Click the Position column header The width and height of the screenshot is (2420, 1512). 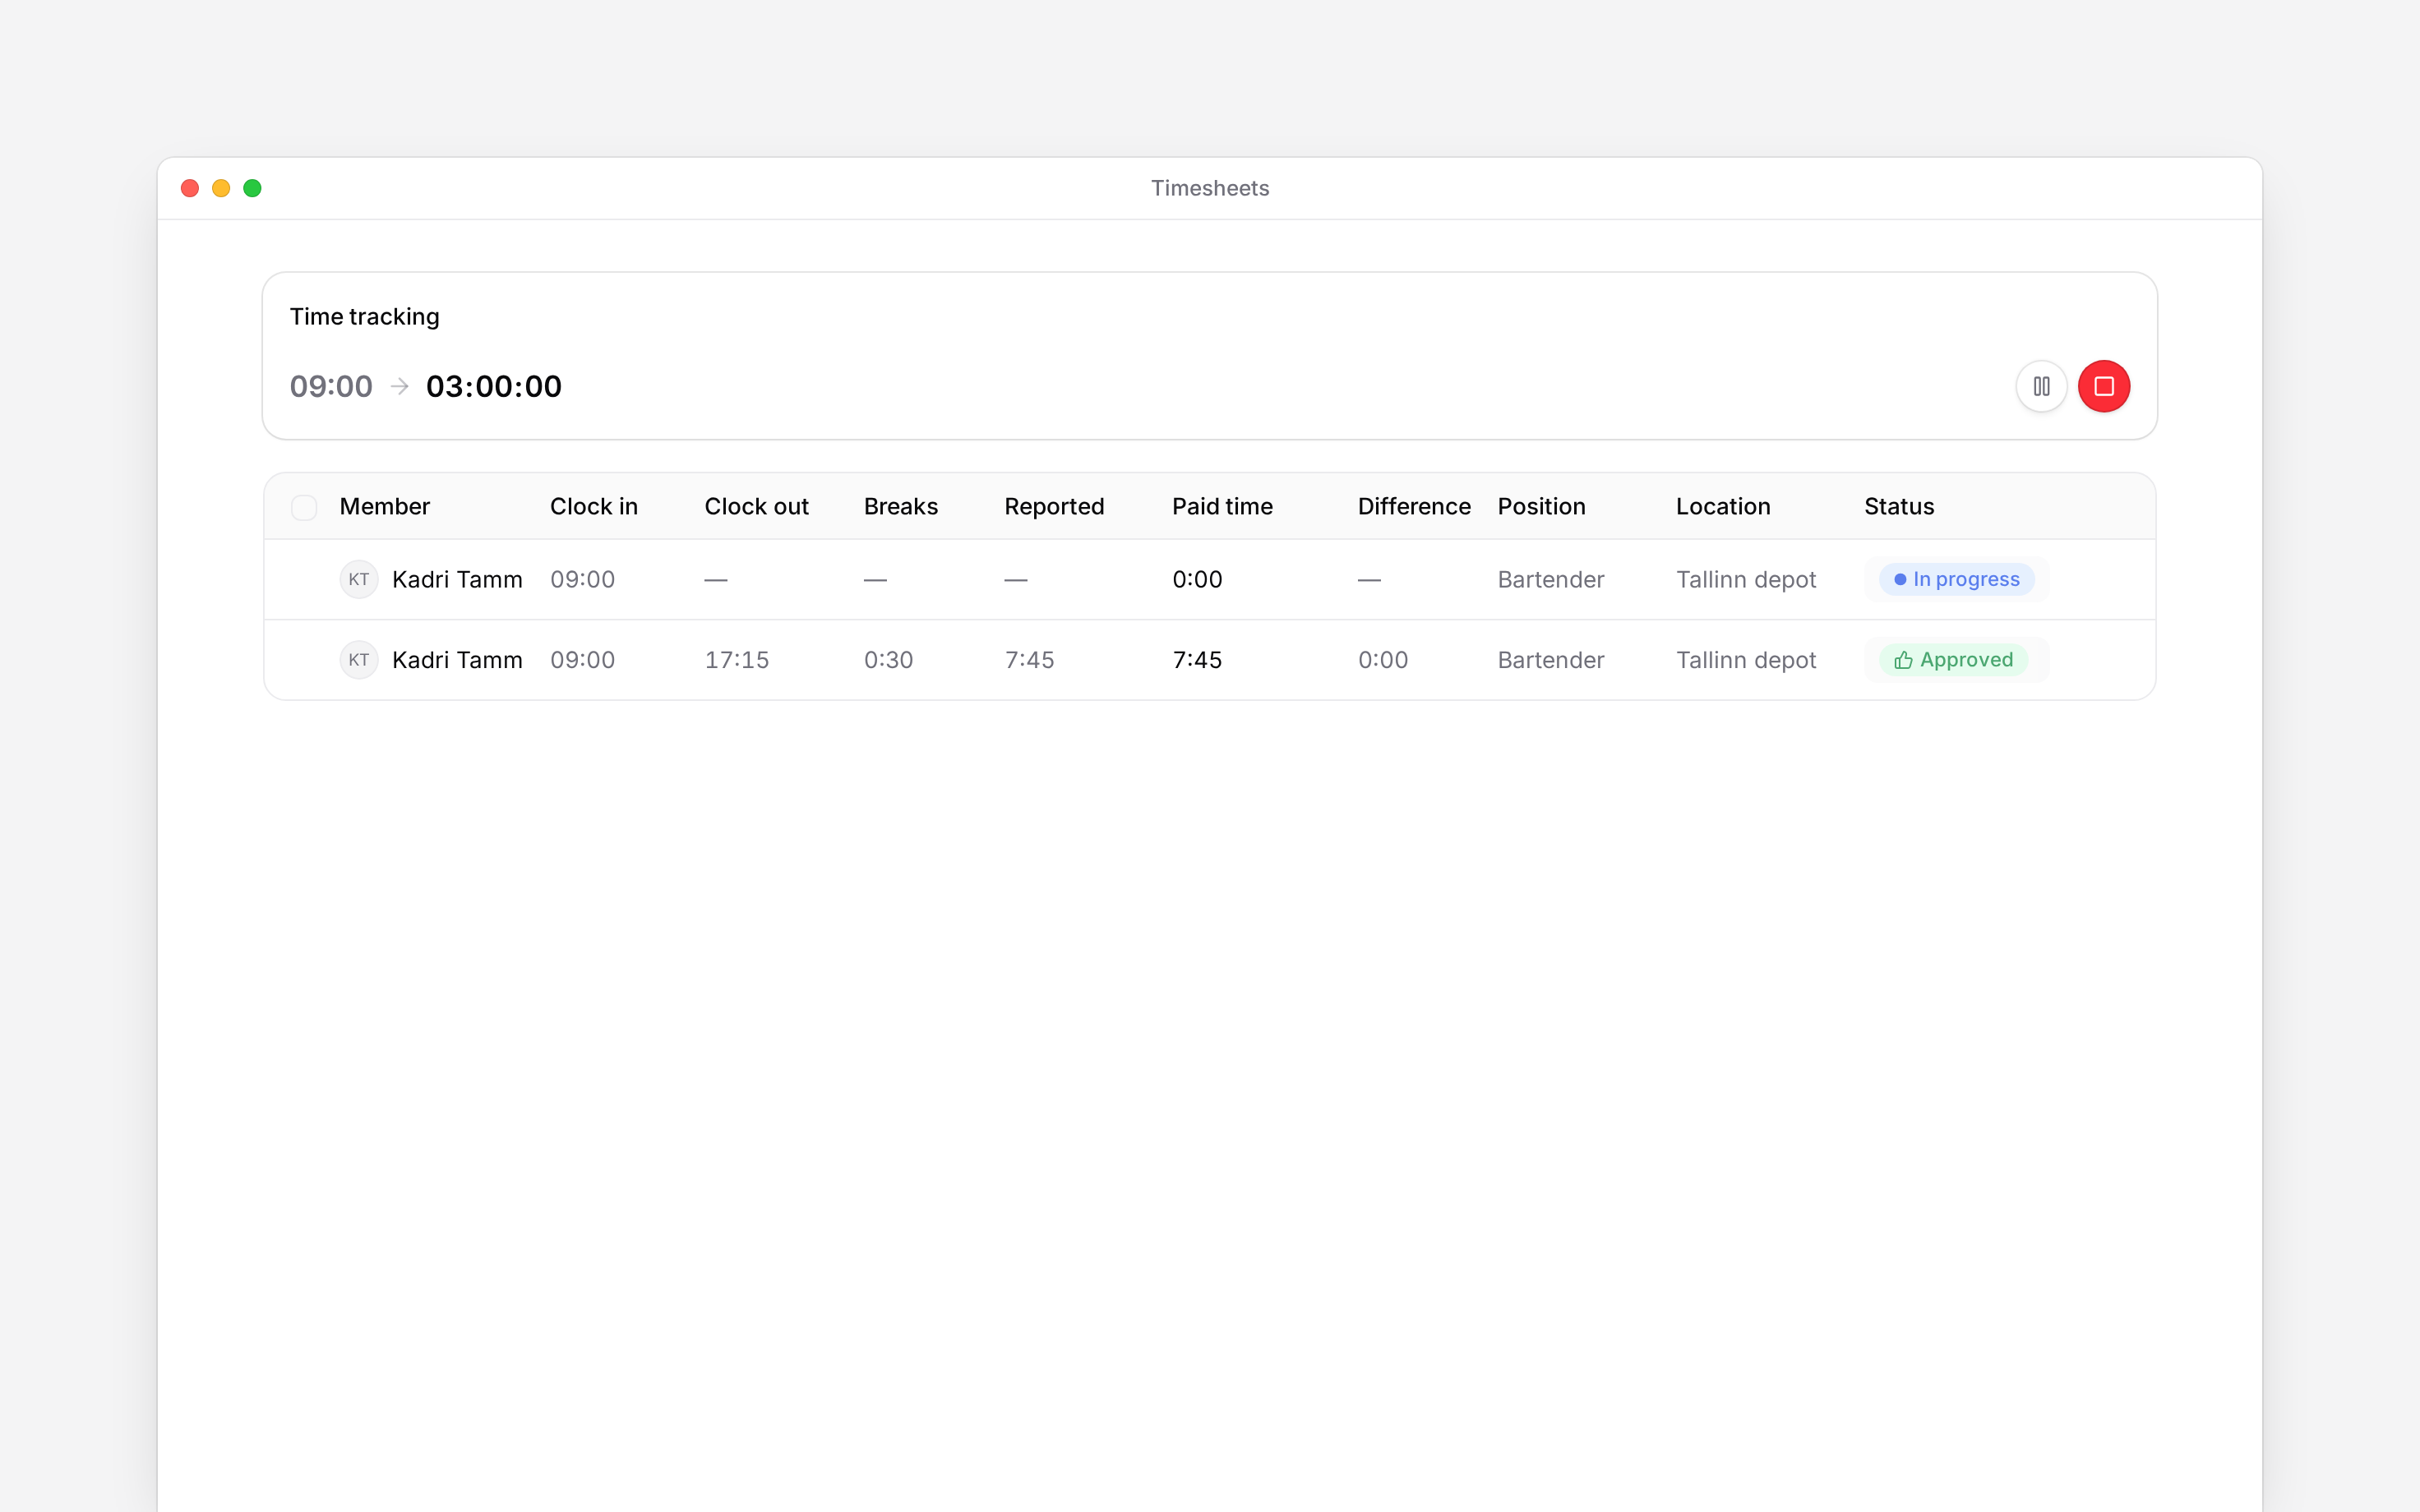[1541, 507]
